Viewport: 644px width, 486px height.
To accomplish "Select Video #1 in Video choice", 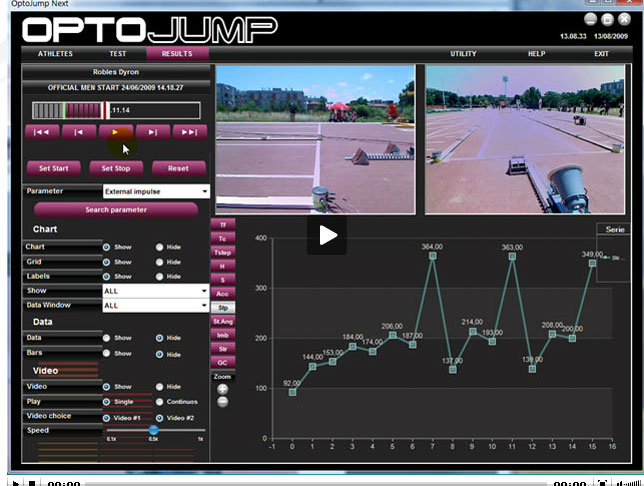I will 106,418.
